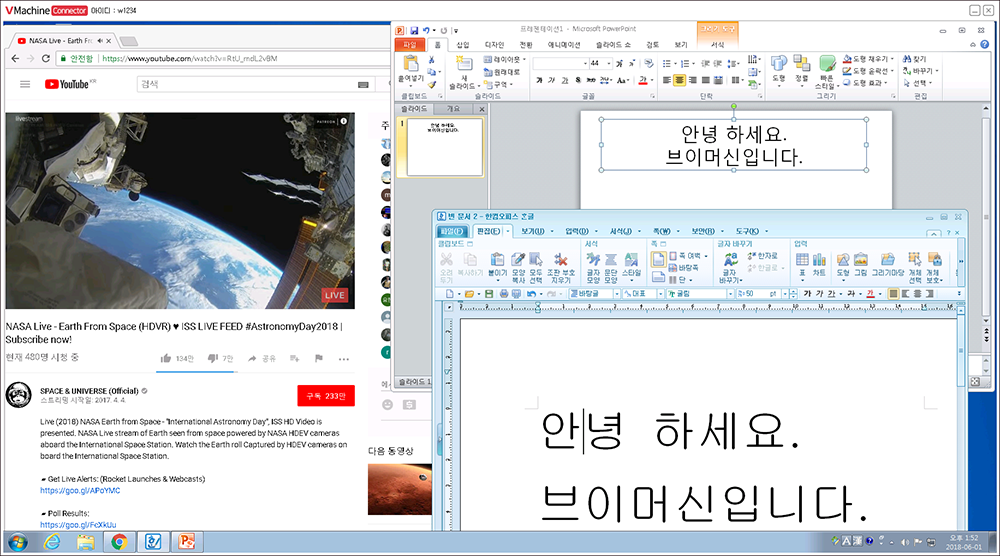Open https://goo.gl/APoYMC link in description

coord(80,491)
